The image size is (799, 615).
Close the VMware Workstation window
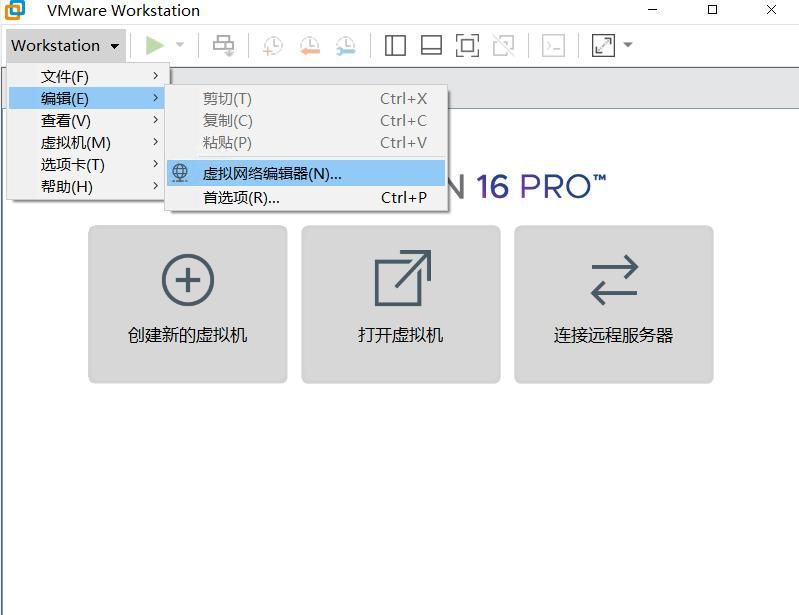click(771, 10)
